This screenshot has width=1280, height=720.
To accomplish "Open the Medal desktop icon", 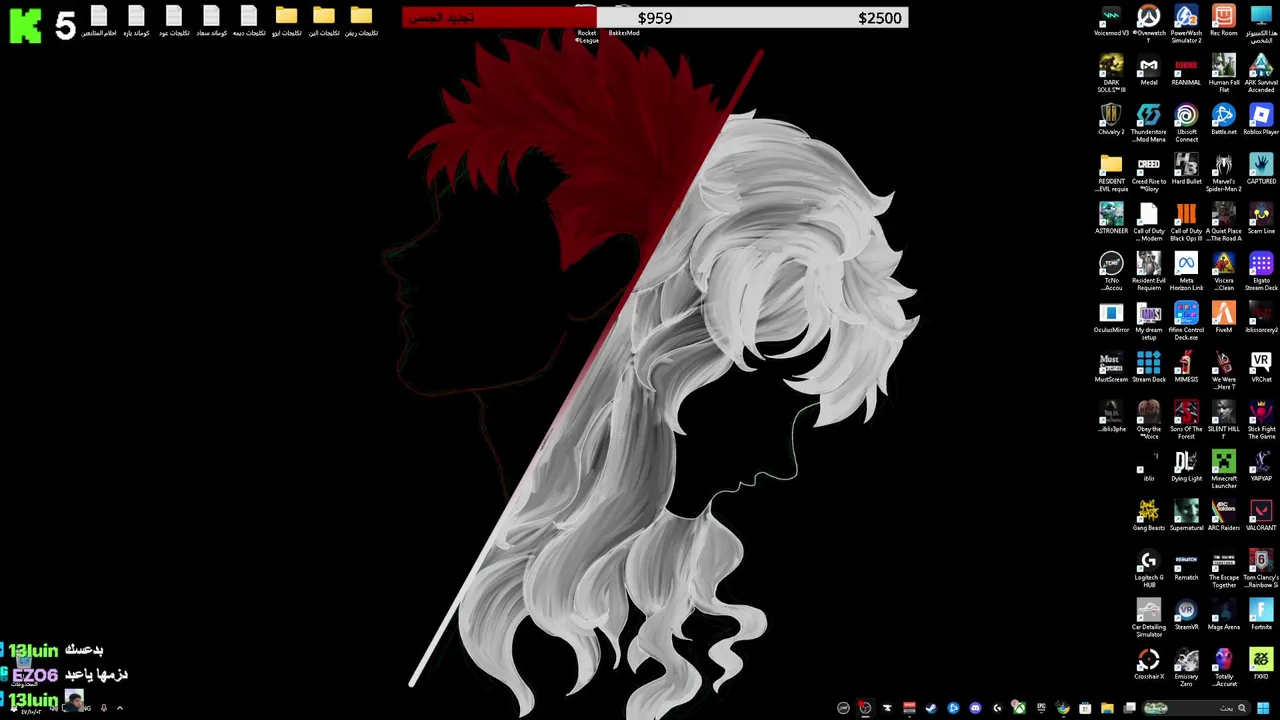I will 1148,72.
